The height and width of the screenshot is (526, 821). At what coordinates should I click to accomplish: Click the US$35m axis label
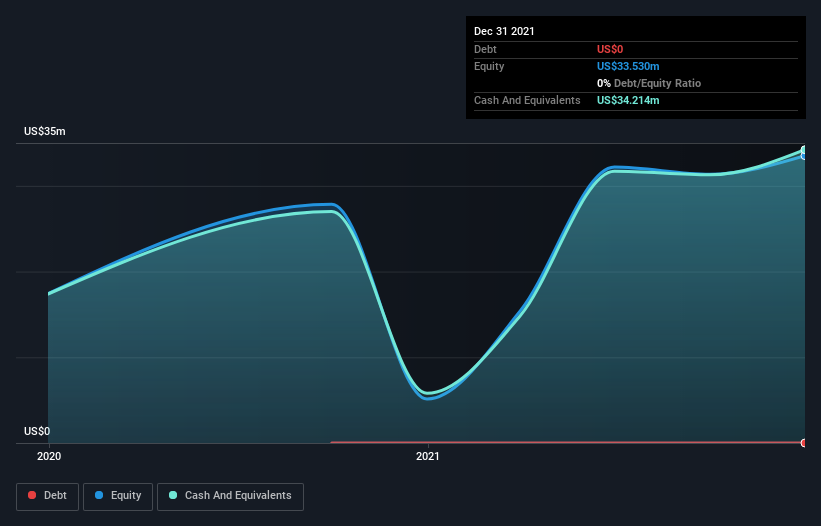click(x=45, y=131)
